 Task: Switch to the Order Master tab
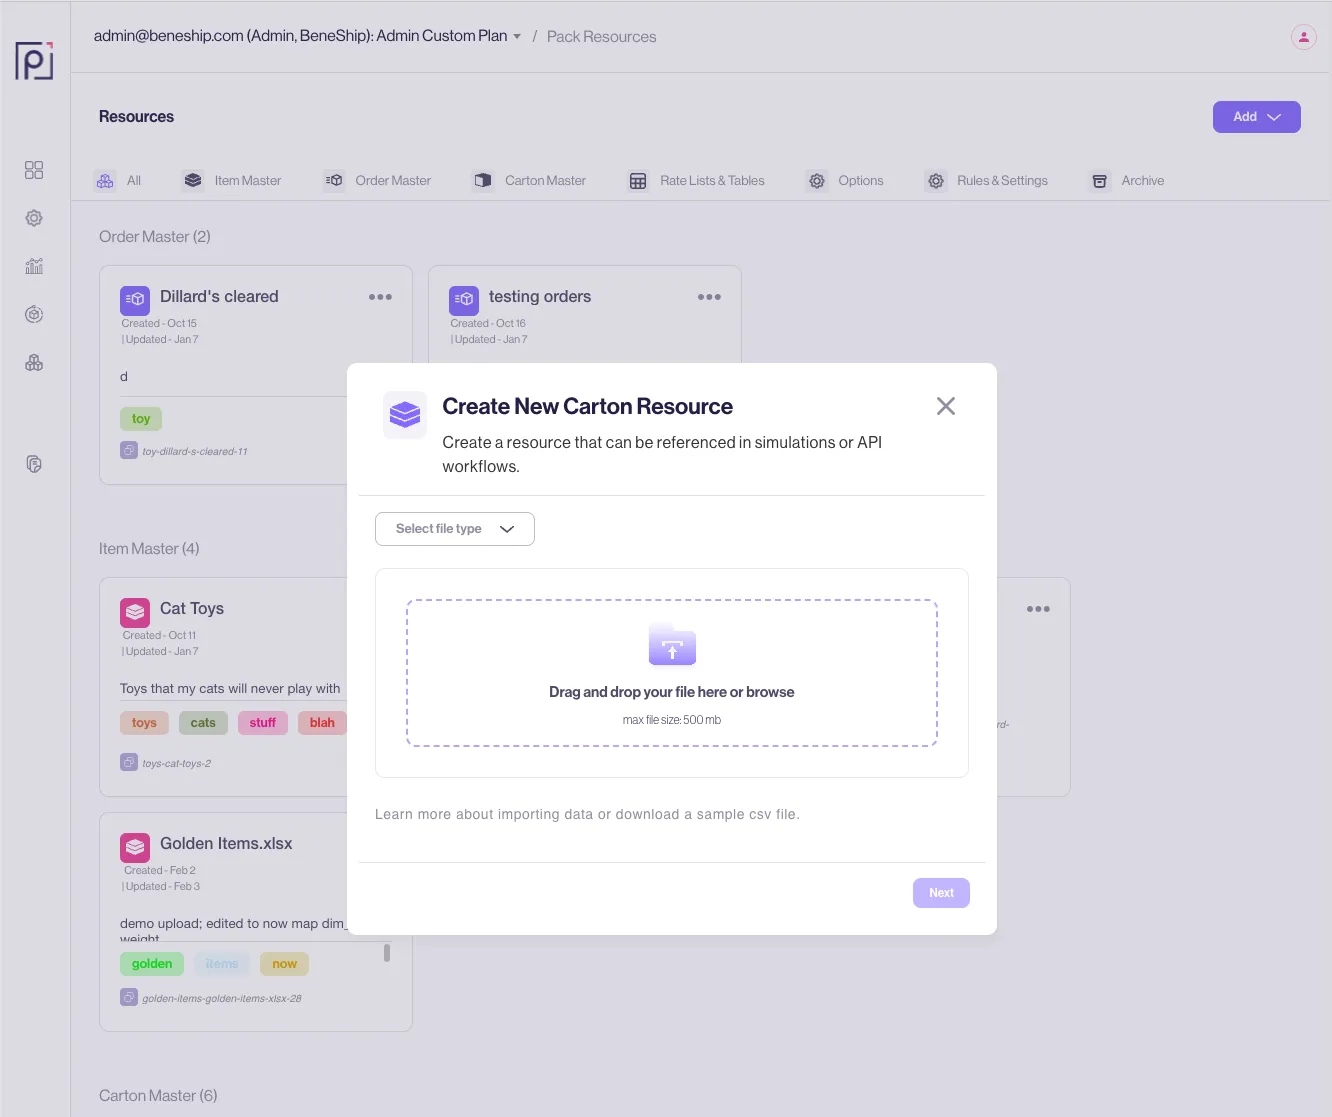coord(377,181)
